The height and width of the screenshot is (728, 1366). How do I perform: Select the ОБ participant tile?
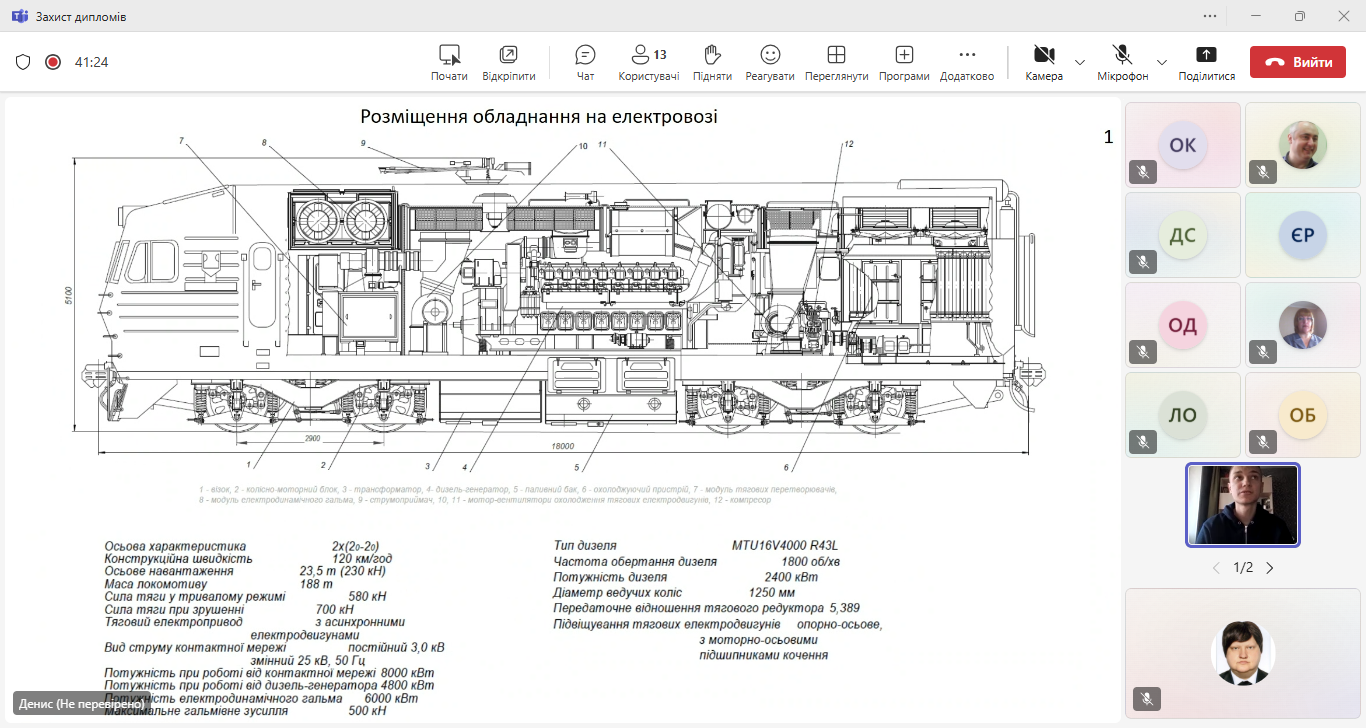pos(1303,415)
